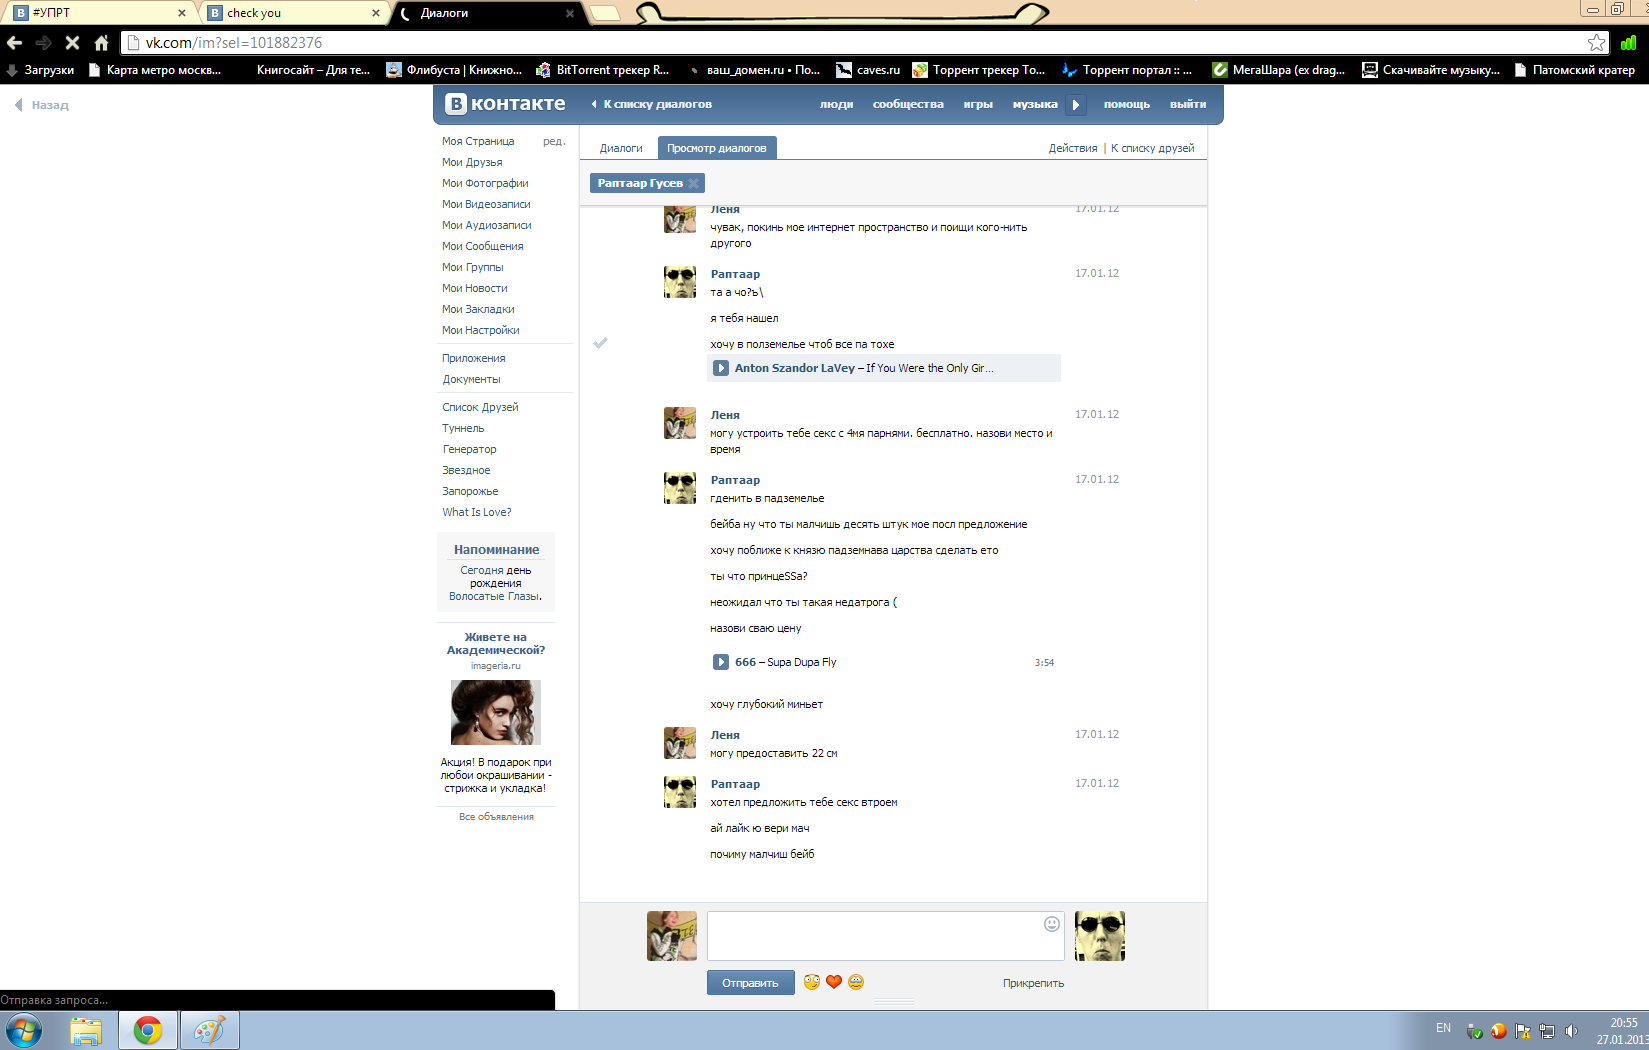Image resolution: width=1649 pixels, height=1050 pixels.
Task: Click the browser forward arrow
Action: coord(43,43)
